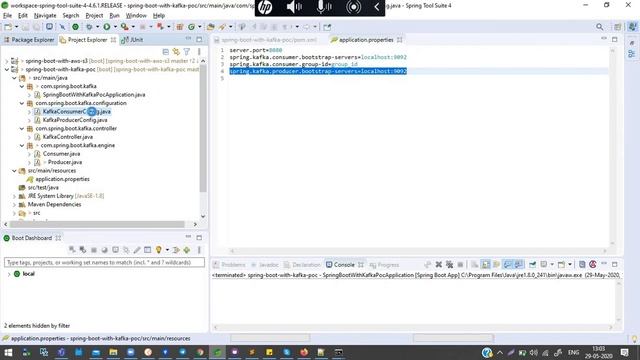Collapse the spring-boot-with-kafka-poc project
Viewport: 640px width, 360px height.
pos(7,69)
